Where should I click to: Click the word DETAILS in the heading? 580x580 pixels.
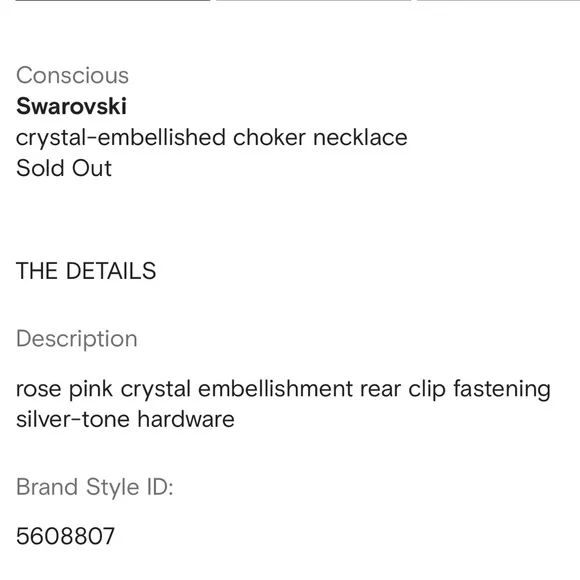pyautogui.click(x=111, y=271)
